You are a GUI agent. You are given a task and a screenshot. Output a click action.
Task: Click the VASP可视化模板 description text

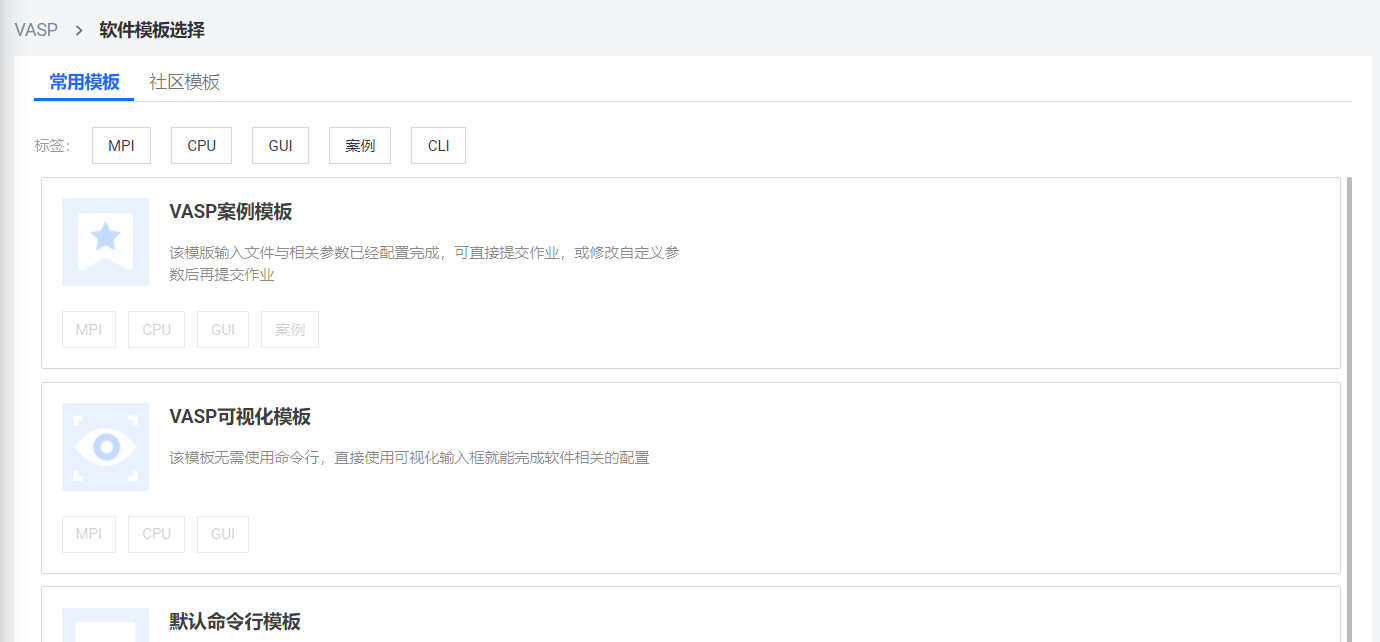(x=410, y=458)
